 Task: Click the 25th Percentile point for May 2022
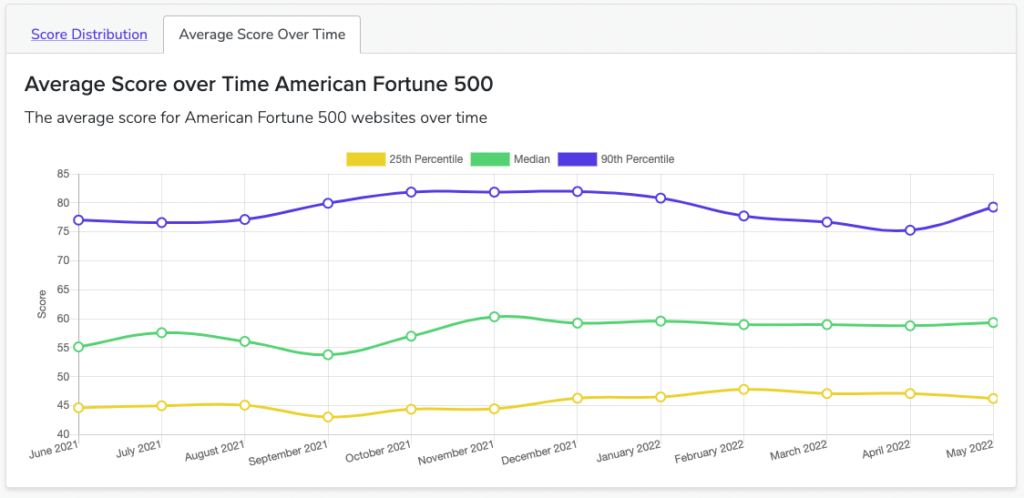click(993, 399)
